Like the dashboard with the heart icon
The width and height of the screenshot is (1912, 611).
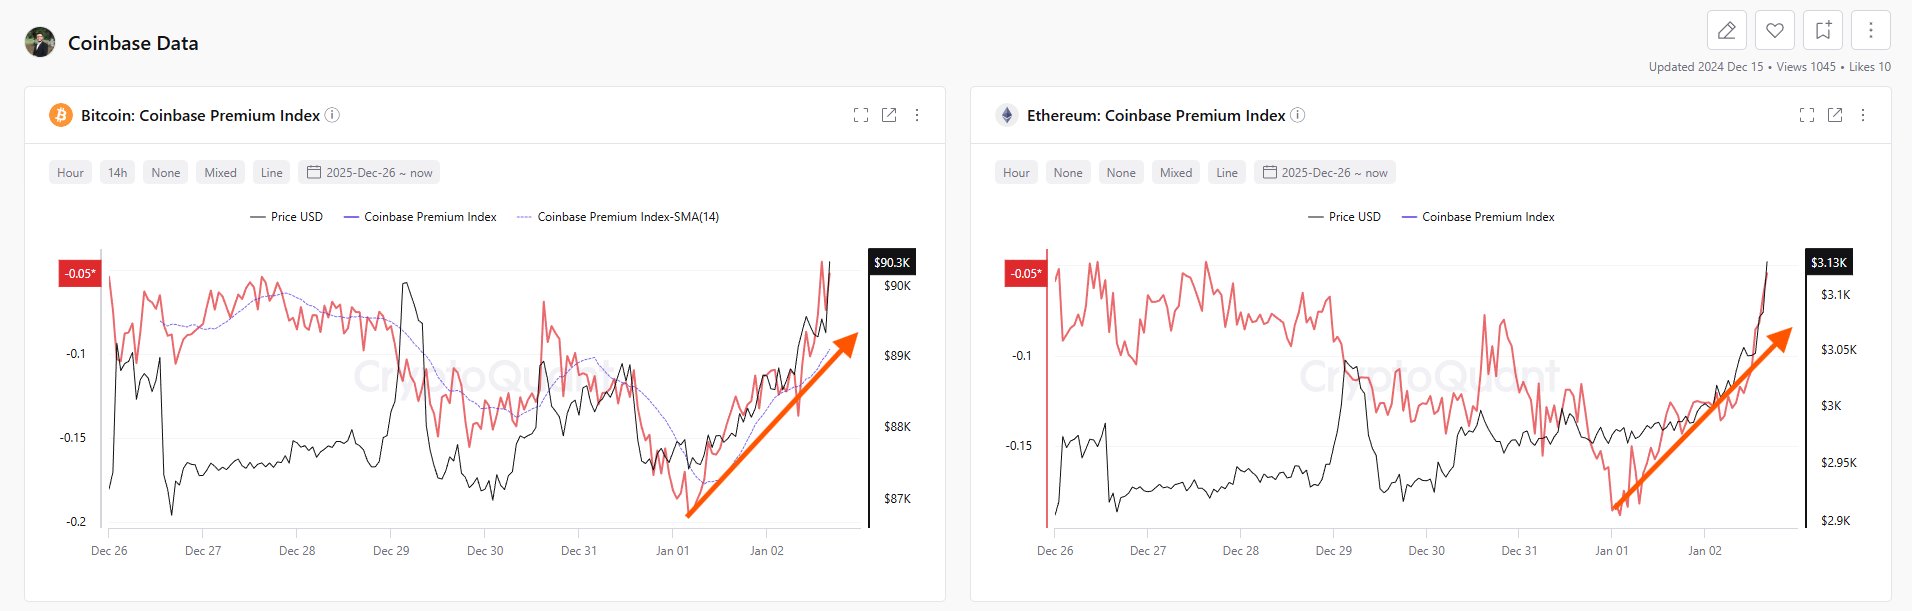tap(1775, 31)
